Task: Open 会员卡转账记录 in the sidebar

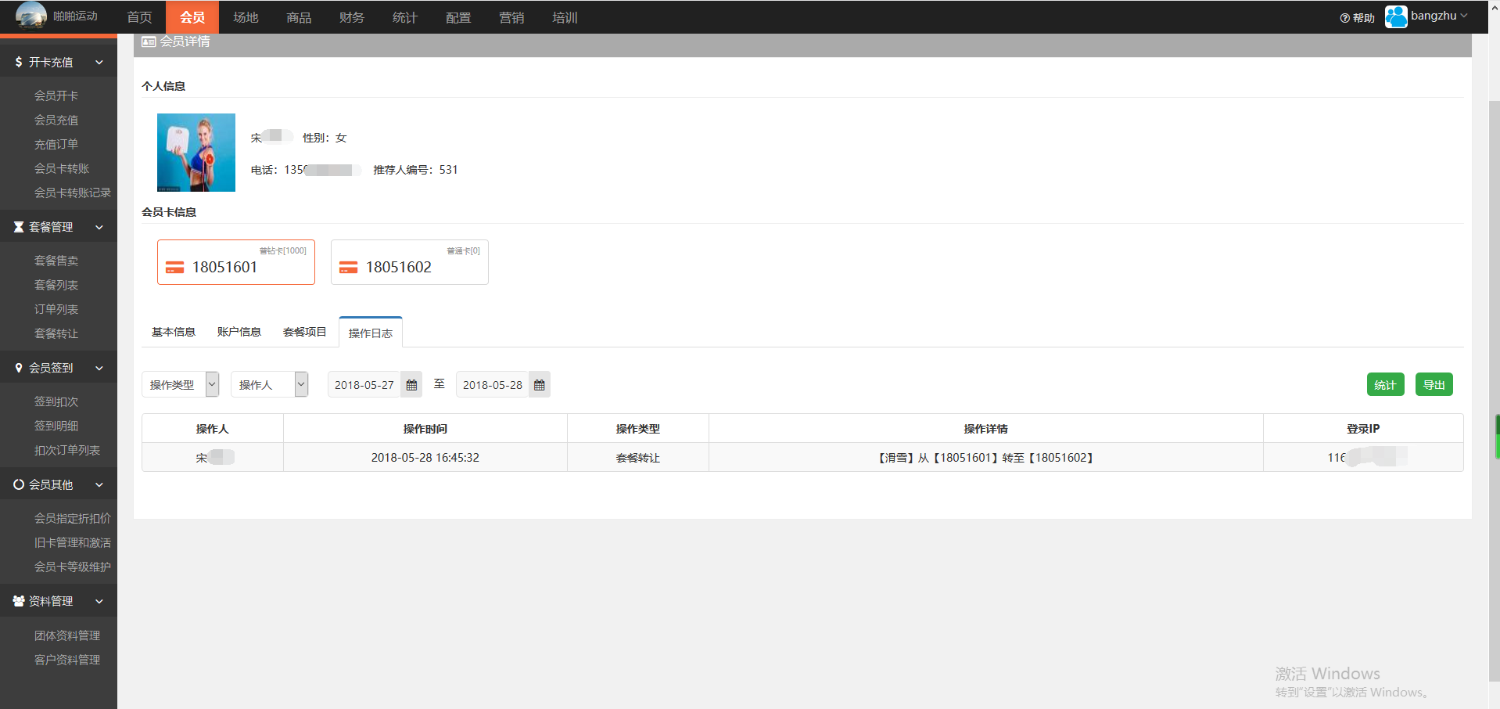Action: tap(73, 193)
